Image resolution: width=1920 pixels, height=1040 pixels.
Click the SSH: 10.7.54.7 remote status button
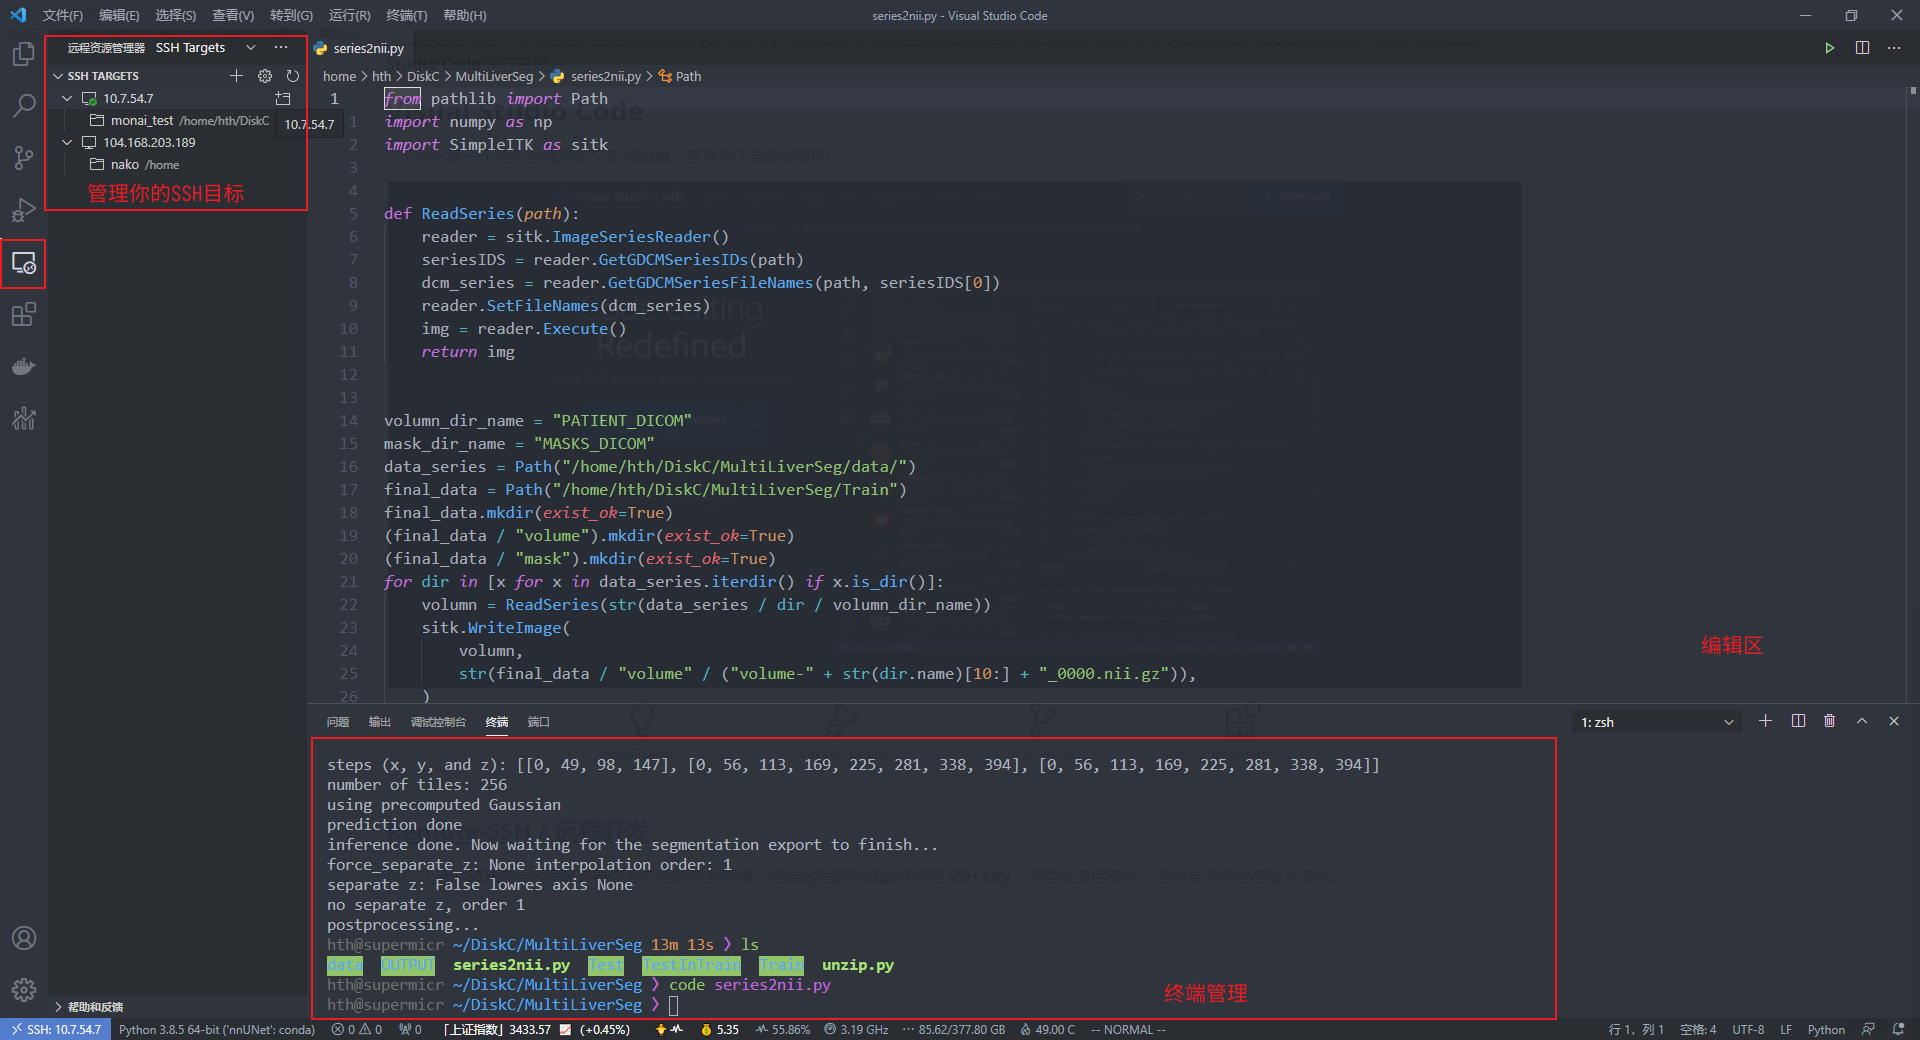55,1030
